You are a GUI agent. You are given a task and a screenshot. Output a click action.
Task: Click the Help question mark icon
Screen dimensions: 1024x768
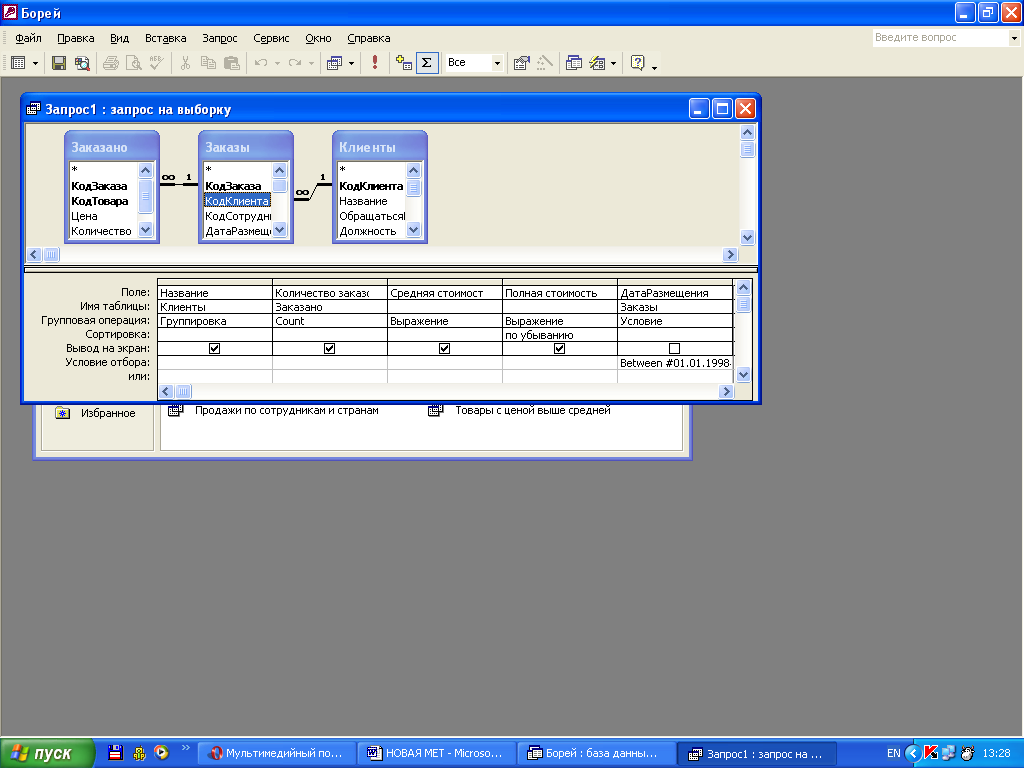637,63
